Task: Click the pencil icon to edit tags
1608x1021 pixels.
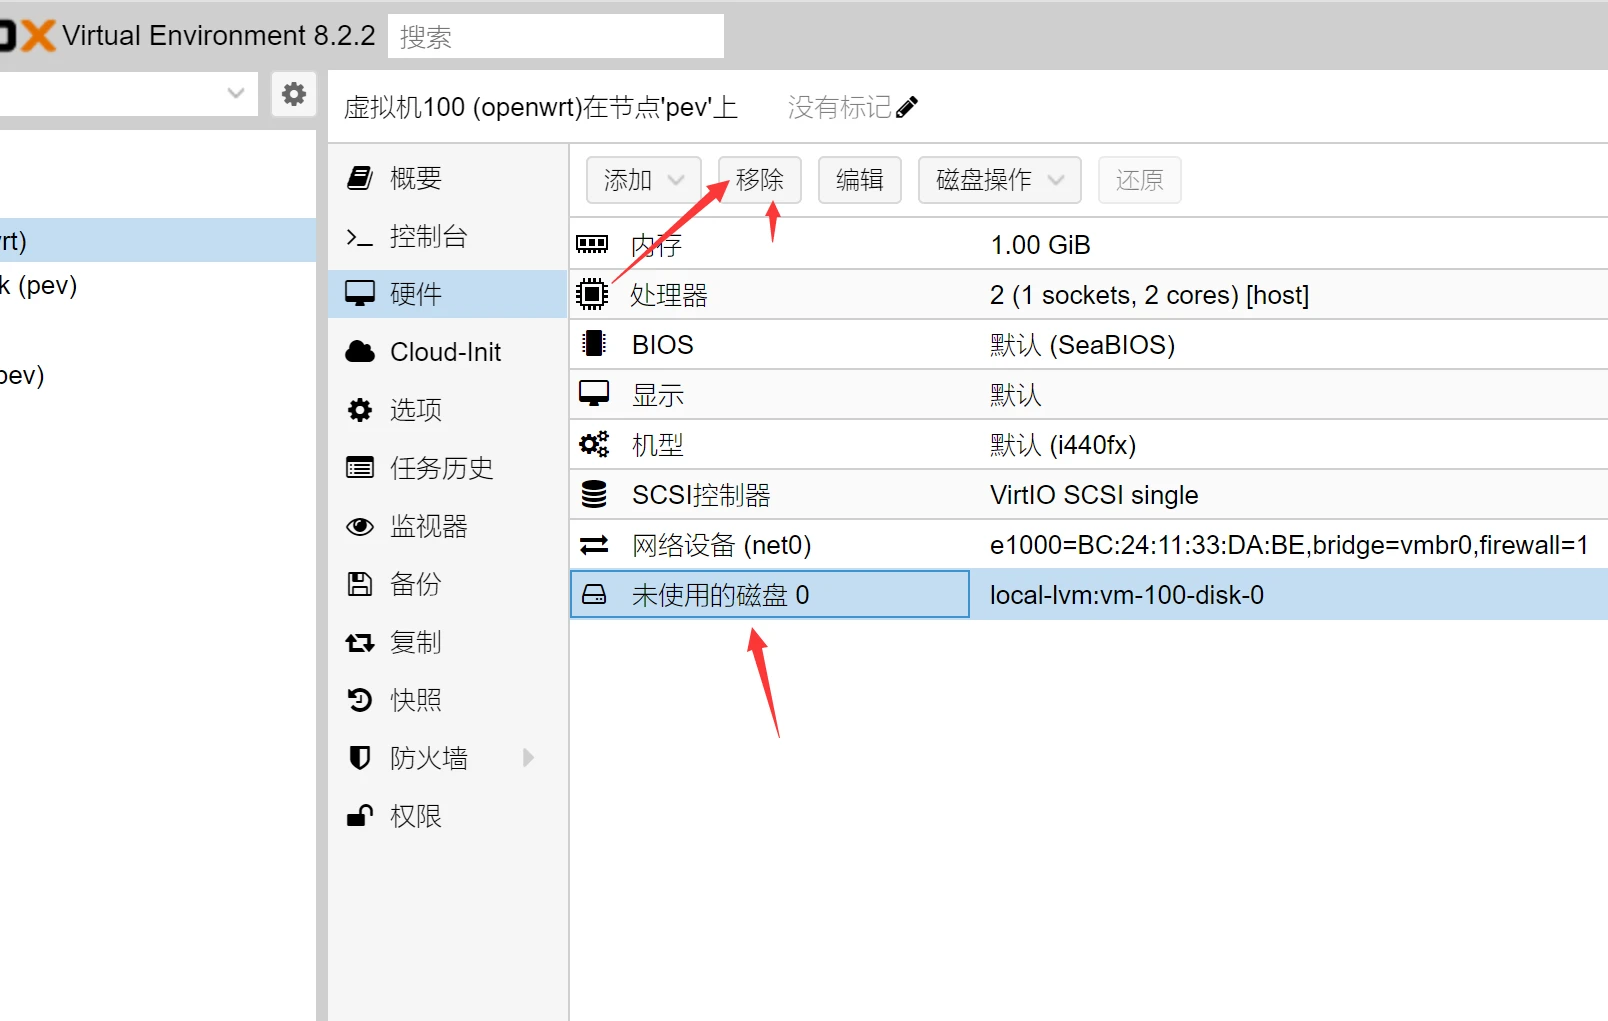Action: 907,107
